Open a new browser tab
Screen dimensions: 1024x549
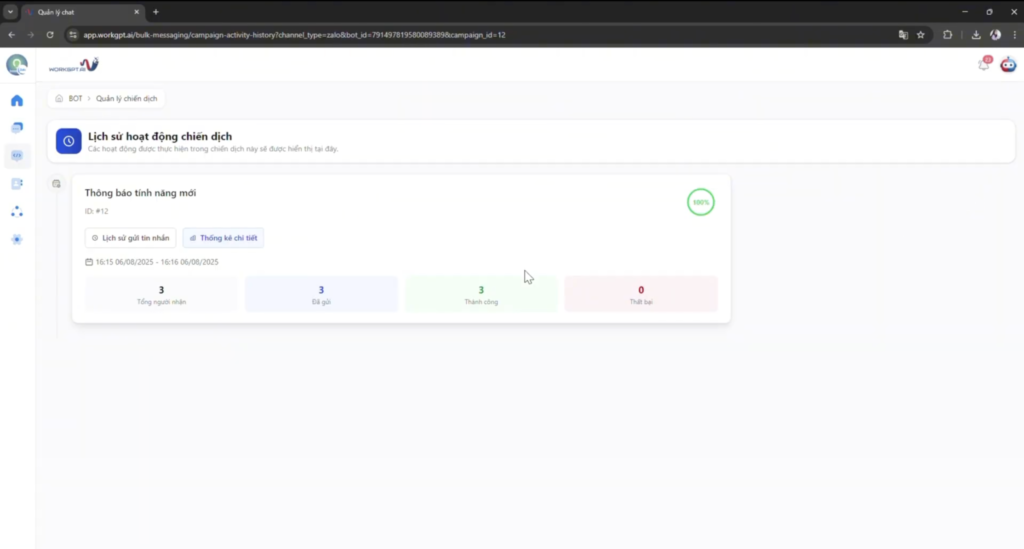[x=156, y=12]
